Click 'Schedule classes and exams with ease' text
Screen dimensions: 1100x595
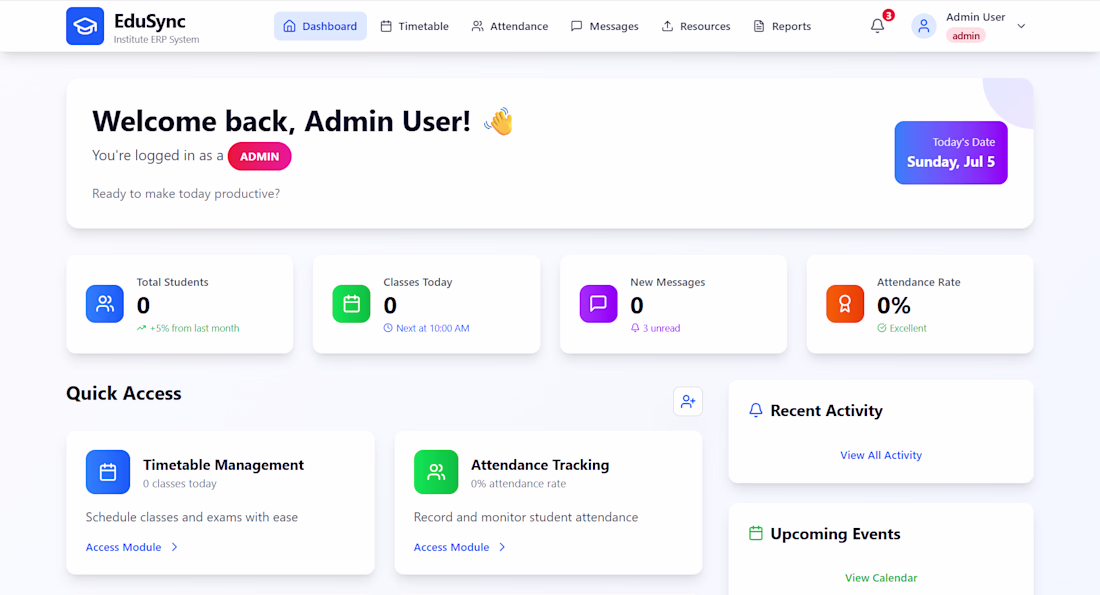click(192, 517)
